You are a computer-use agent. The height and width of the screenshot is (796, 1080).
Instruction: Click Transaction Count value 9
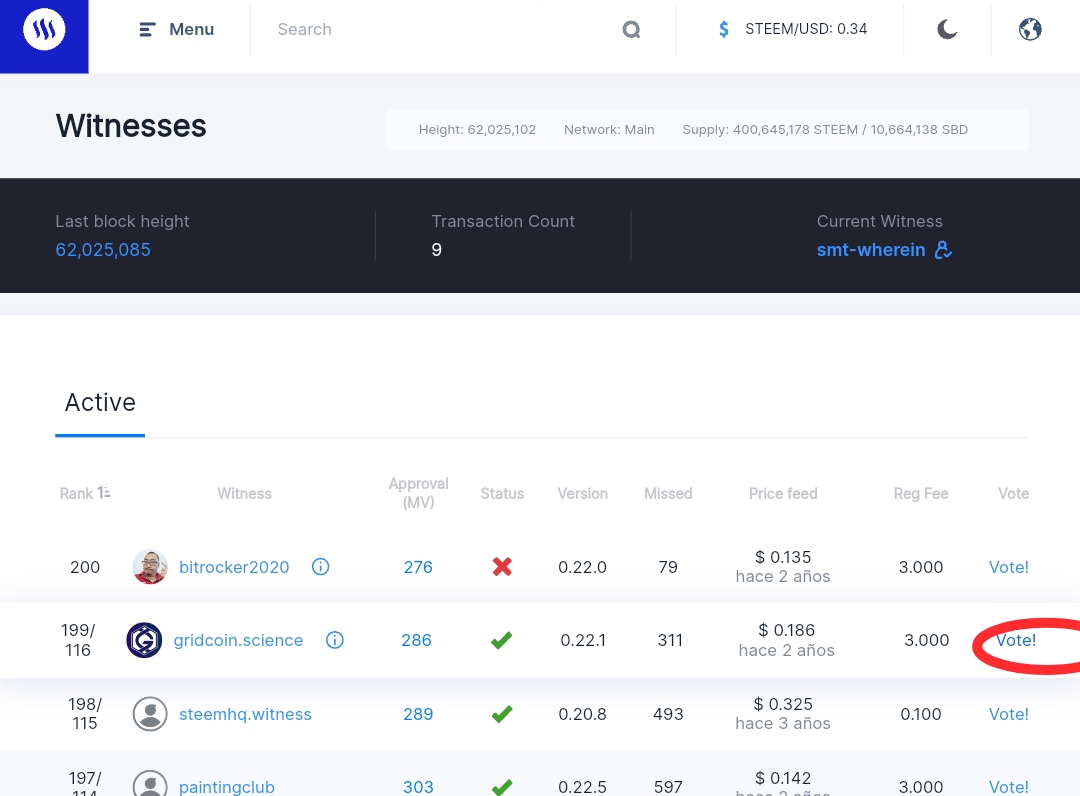point(437,249)
